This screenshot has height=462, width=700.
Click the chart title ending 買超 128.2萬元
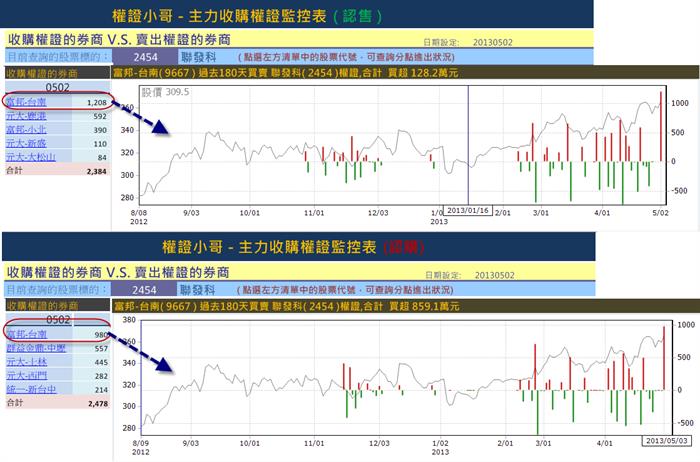[286, 73]
